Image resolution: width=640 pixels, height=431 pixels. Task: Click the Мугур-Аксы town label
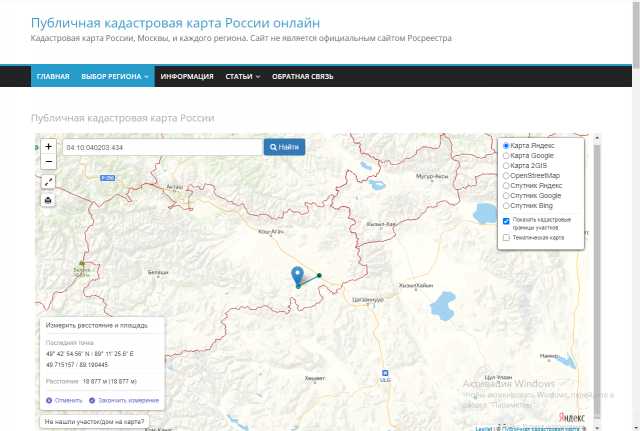click(432, 176)
